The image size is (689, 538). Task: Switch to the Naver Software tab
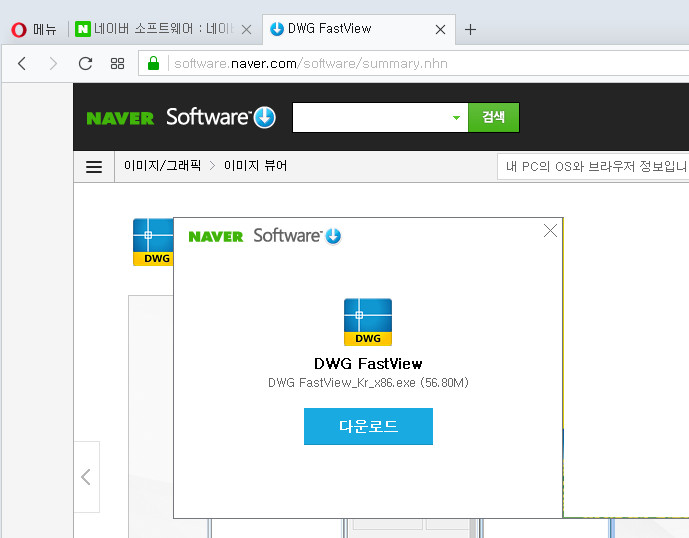155,29
